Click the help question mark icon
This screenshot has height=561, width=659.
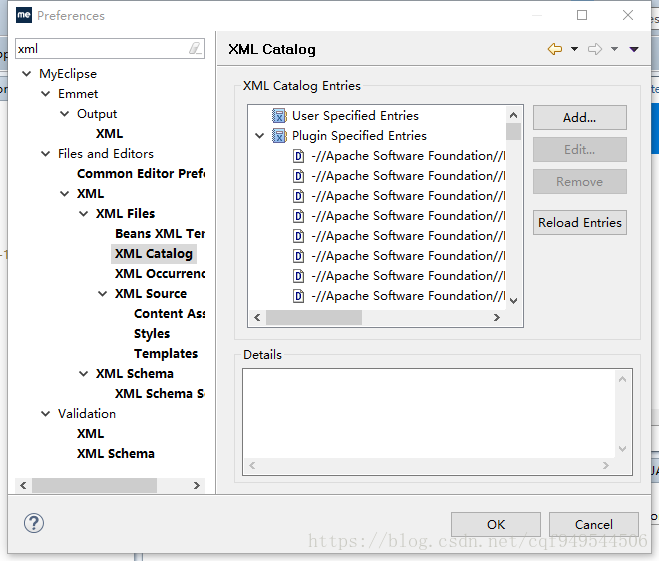[x=34, y=523]
